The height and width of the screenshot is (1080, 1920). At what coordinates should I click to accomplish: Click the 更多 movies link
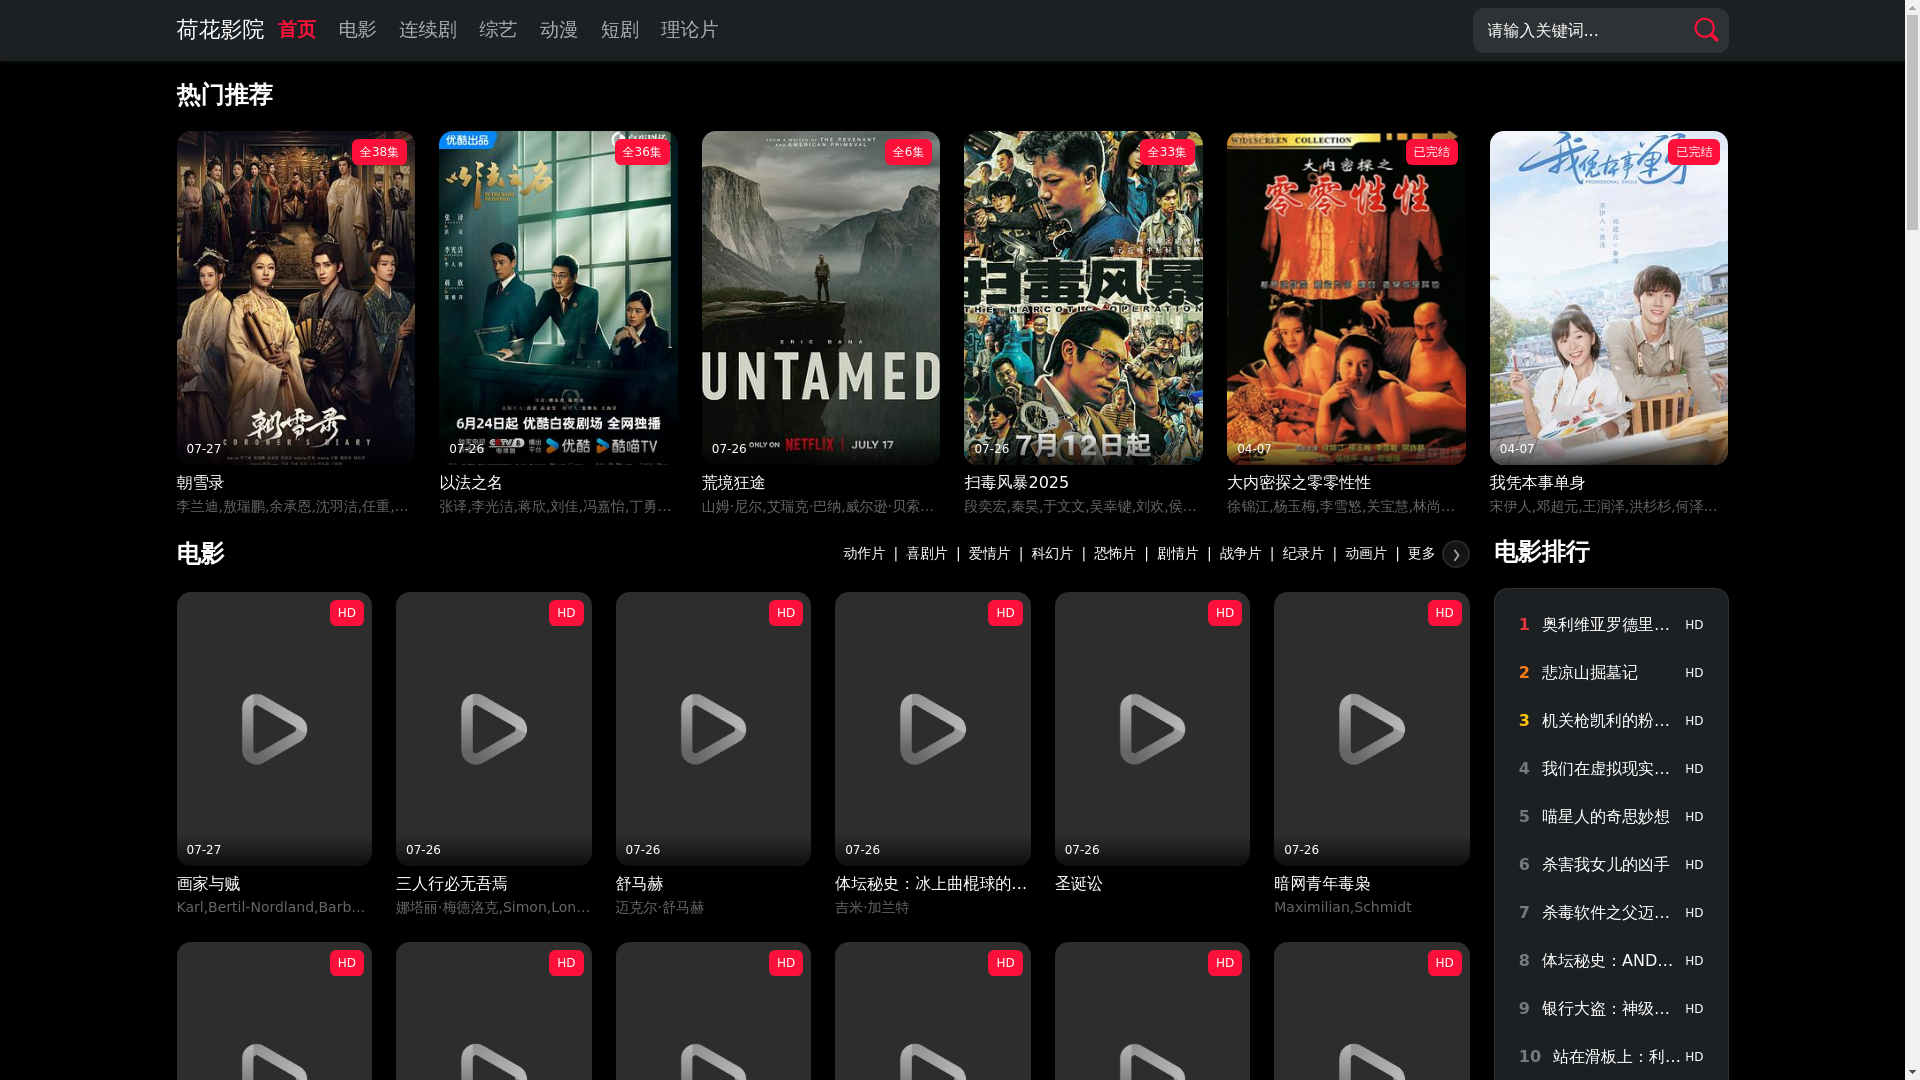point(1421,554)
